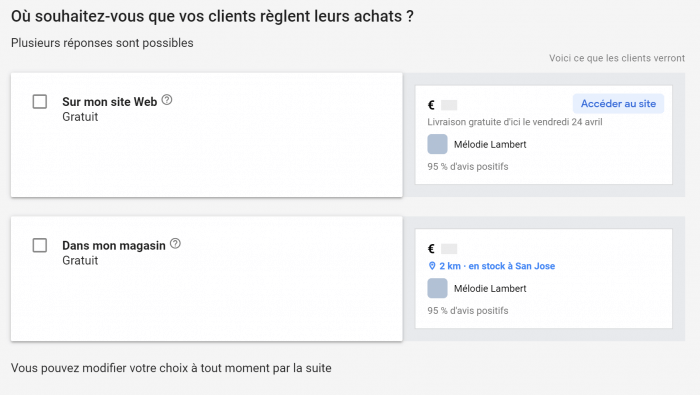Click the euro symbol in store preview
The image size is (700, 395).
click(431, 249)
